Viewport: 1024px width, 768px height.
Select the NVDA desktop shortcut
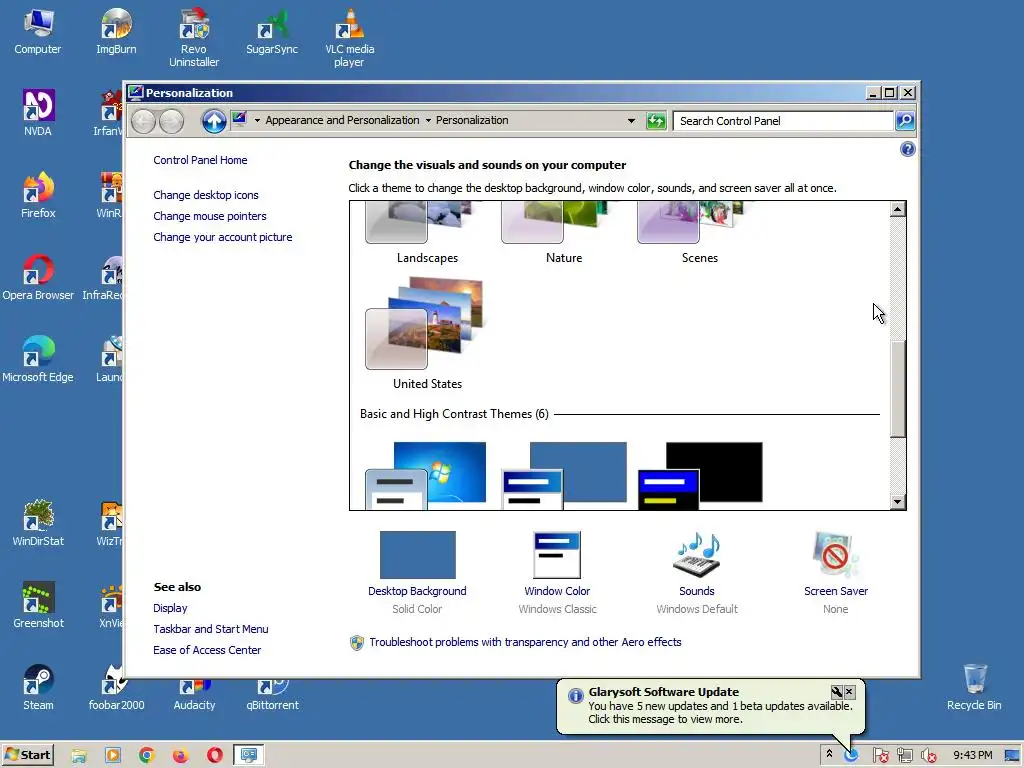tap(38, 113)
